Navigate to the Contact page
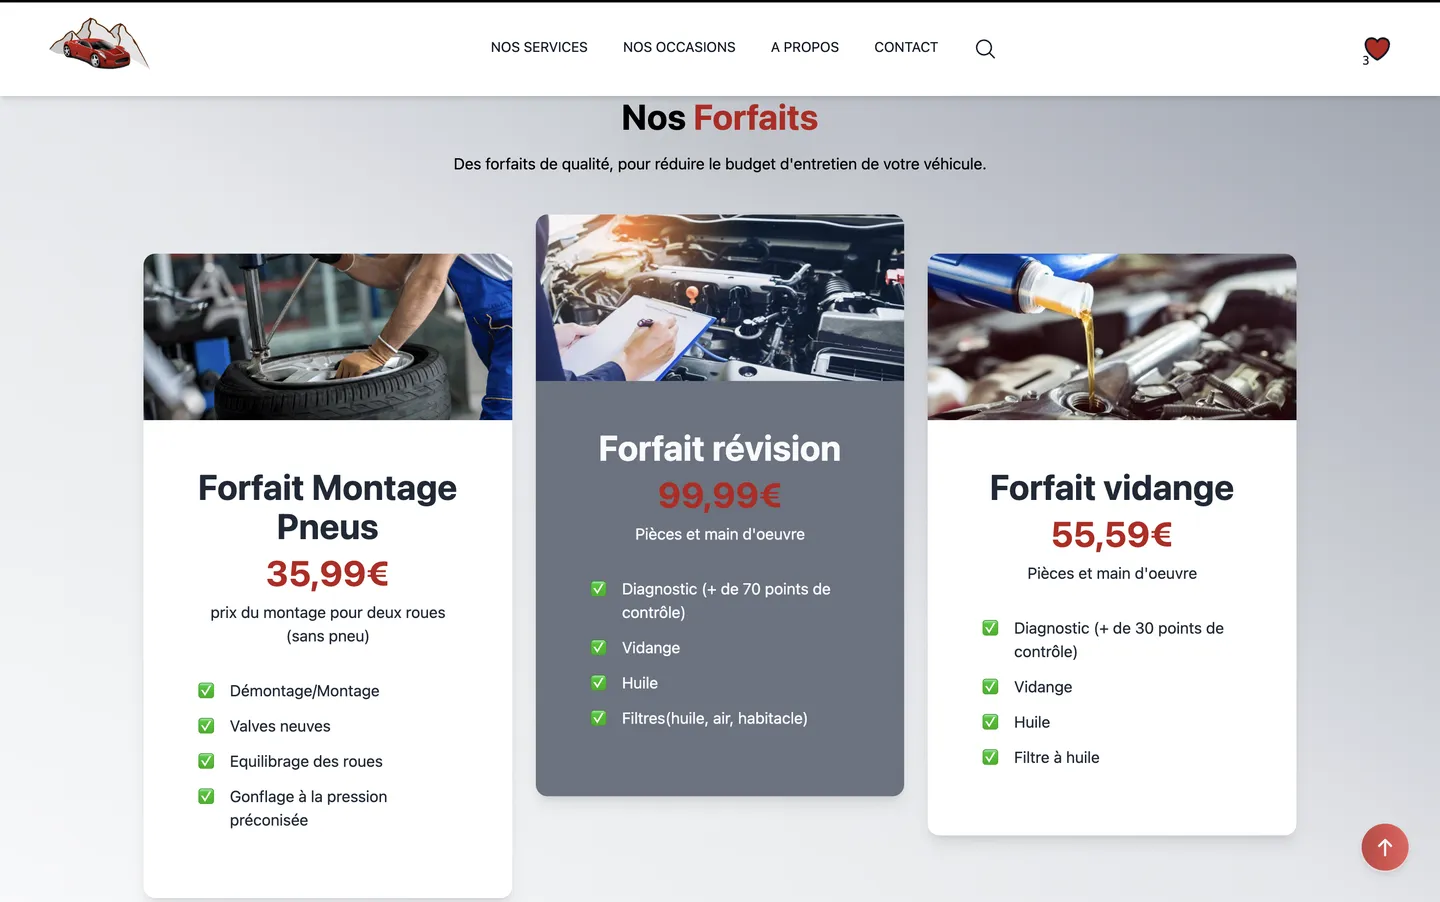 pyautogui.click(x=906, y=47)
